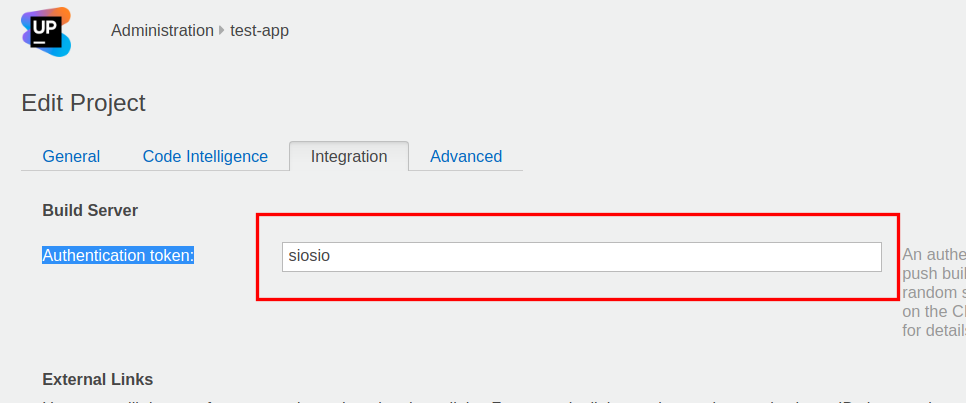Screen dimensions: 966x403
Task: Open the Code Intelligence tab
Action: pyautogui.click(x=205, y=156)
